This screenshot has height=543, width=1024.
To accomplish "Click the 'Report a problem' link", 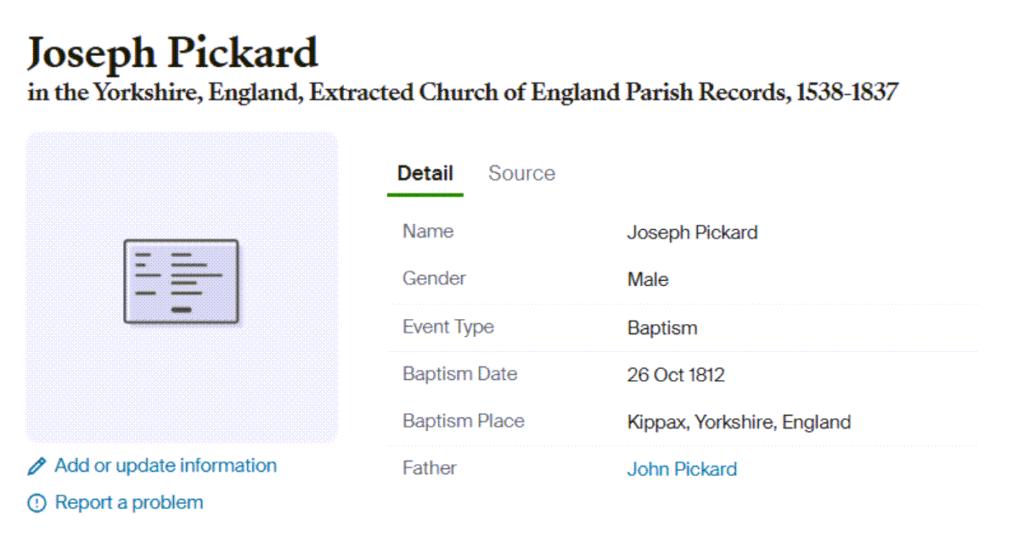I will pyautogui.click(x=128, y=503).
